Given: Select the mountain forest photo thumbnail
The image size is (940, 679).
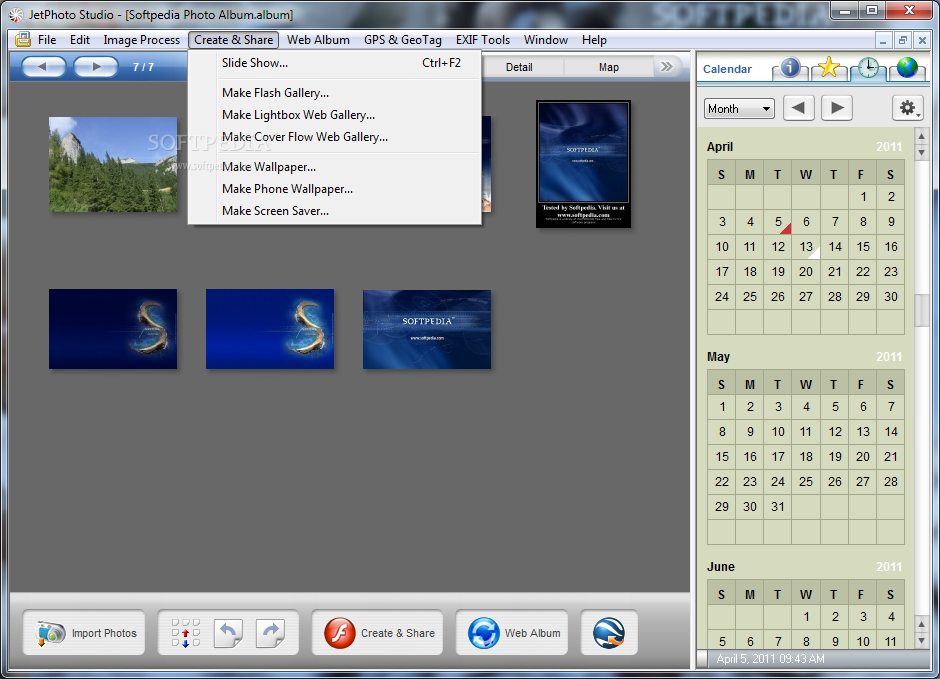Looking at the screenshot, I should (x=113, y=164).
